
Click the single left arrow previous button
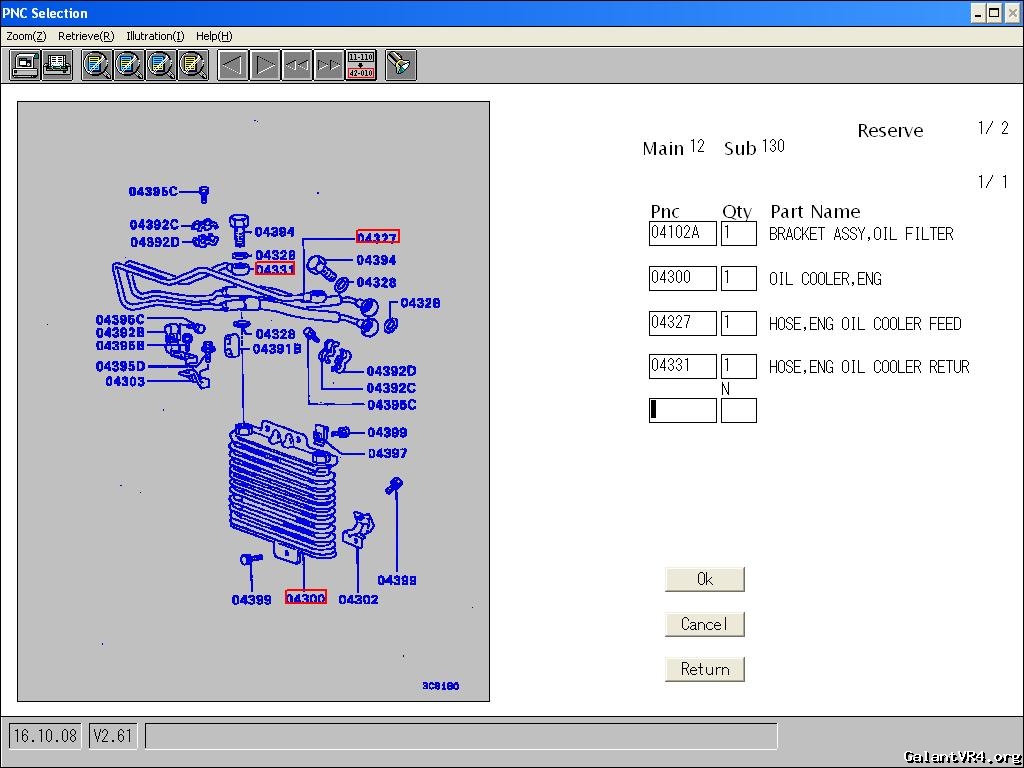coord(233,65)
